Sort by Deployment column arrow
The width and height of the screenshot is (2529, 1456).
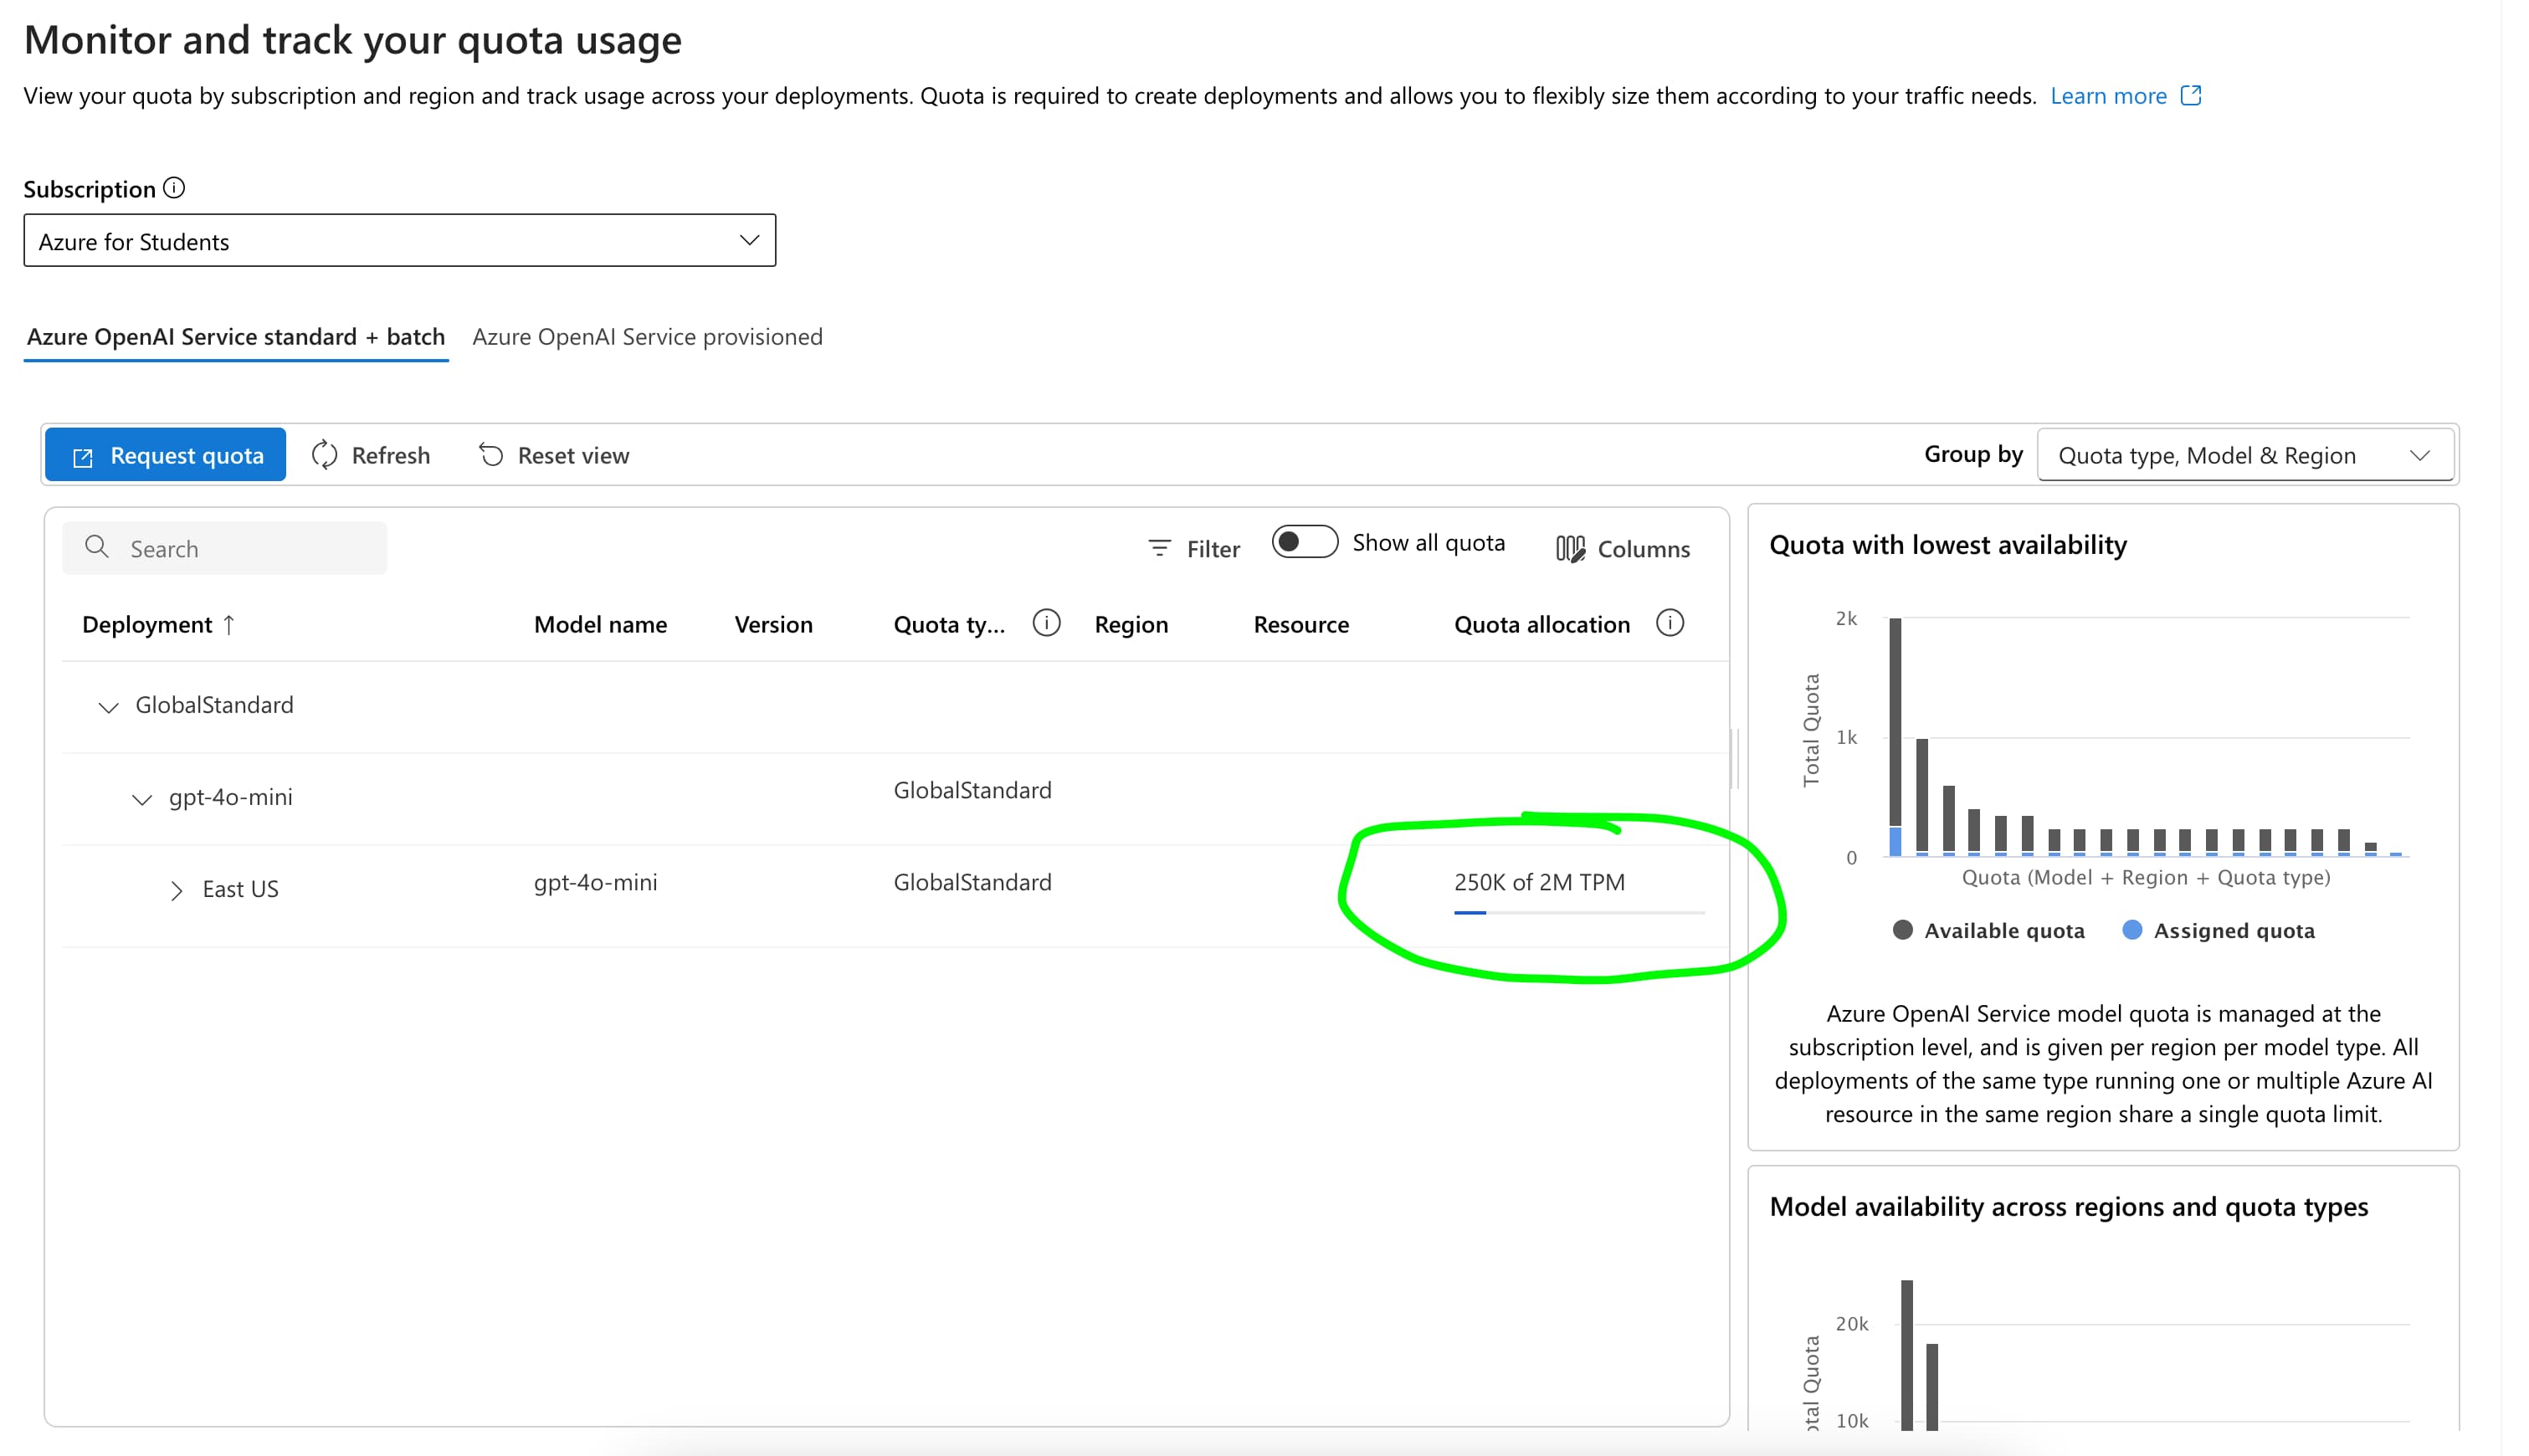229,625
